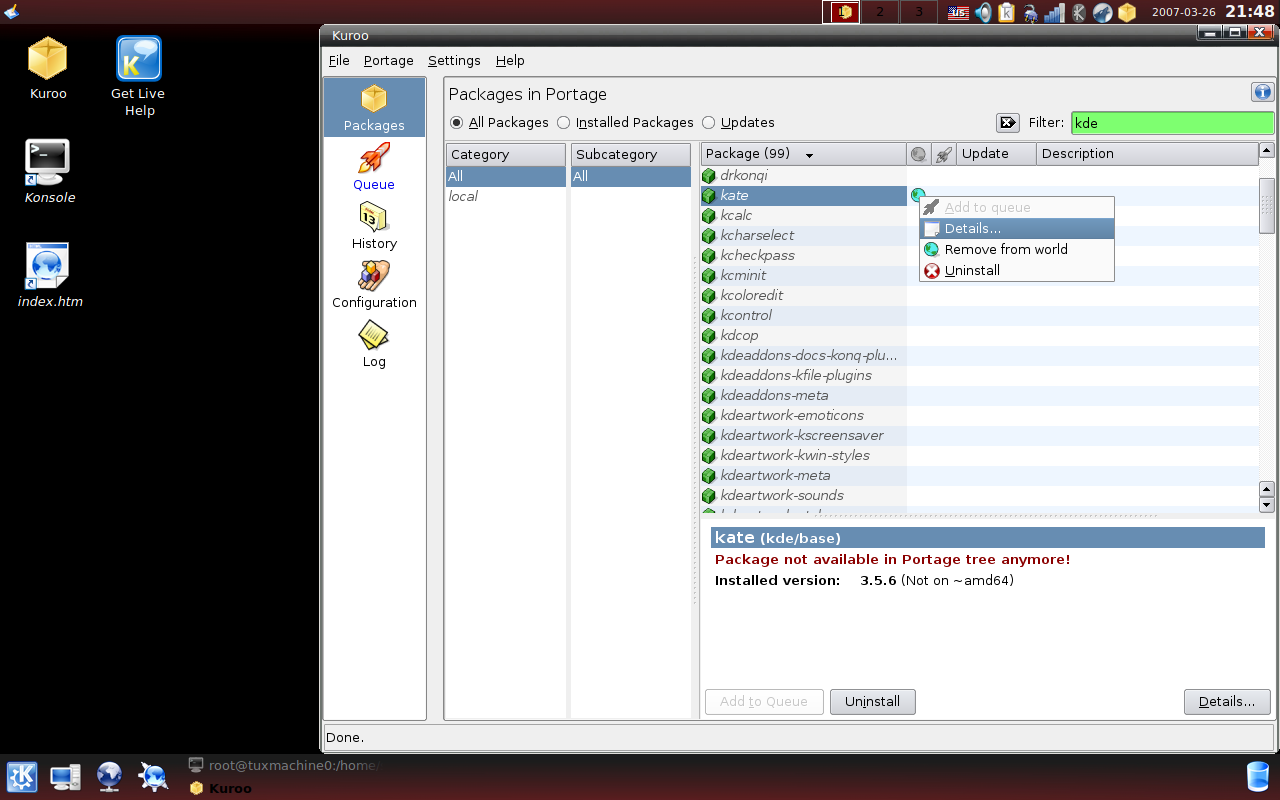The height and width of the screenshot is (800, 1280).
Task: Open the Settings menu
Action: click(x=454, y=60)
